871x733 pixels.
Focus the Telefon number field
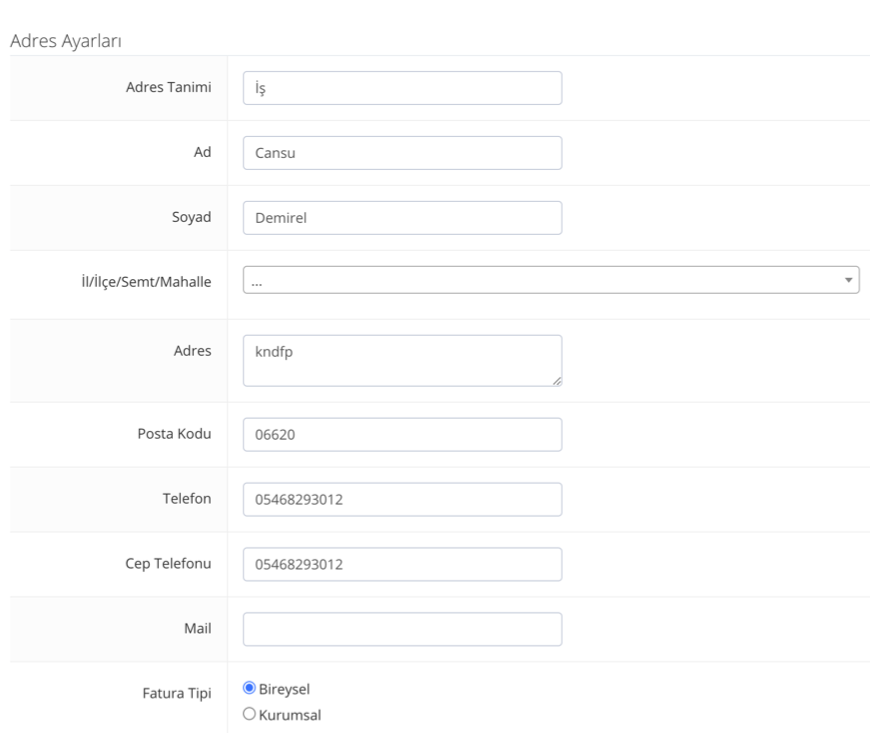(402, 499)
